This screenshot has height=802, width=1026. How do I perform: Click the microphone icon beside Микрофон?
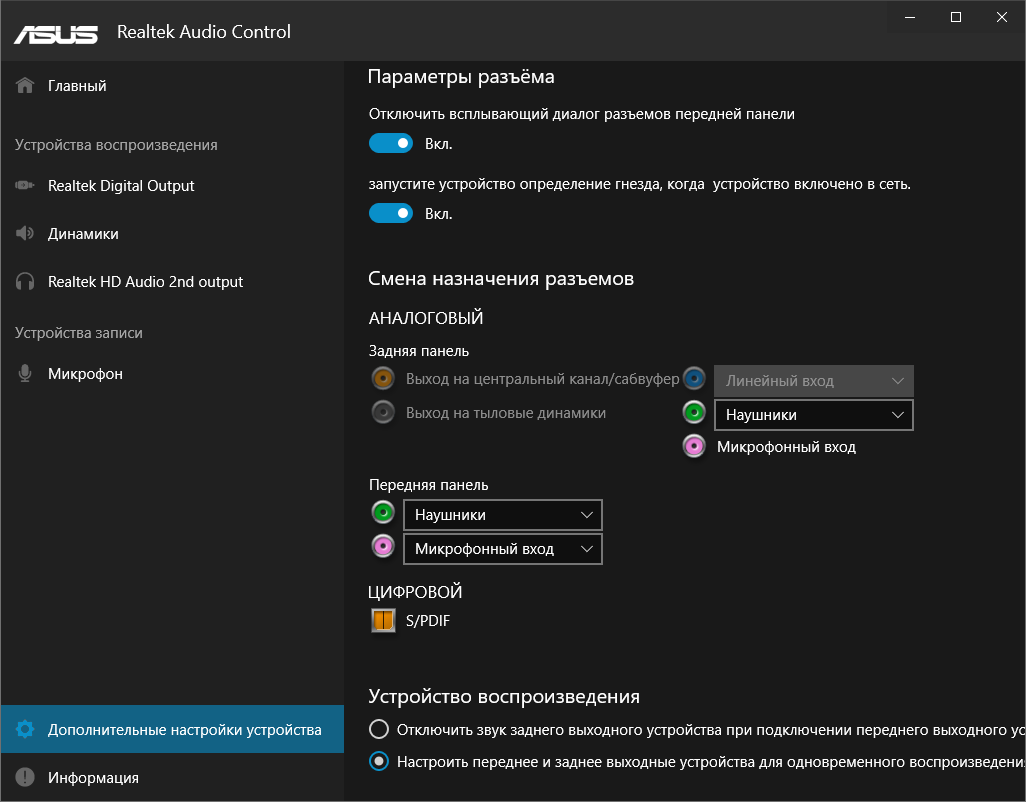(x=25, y=373)
